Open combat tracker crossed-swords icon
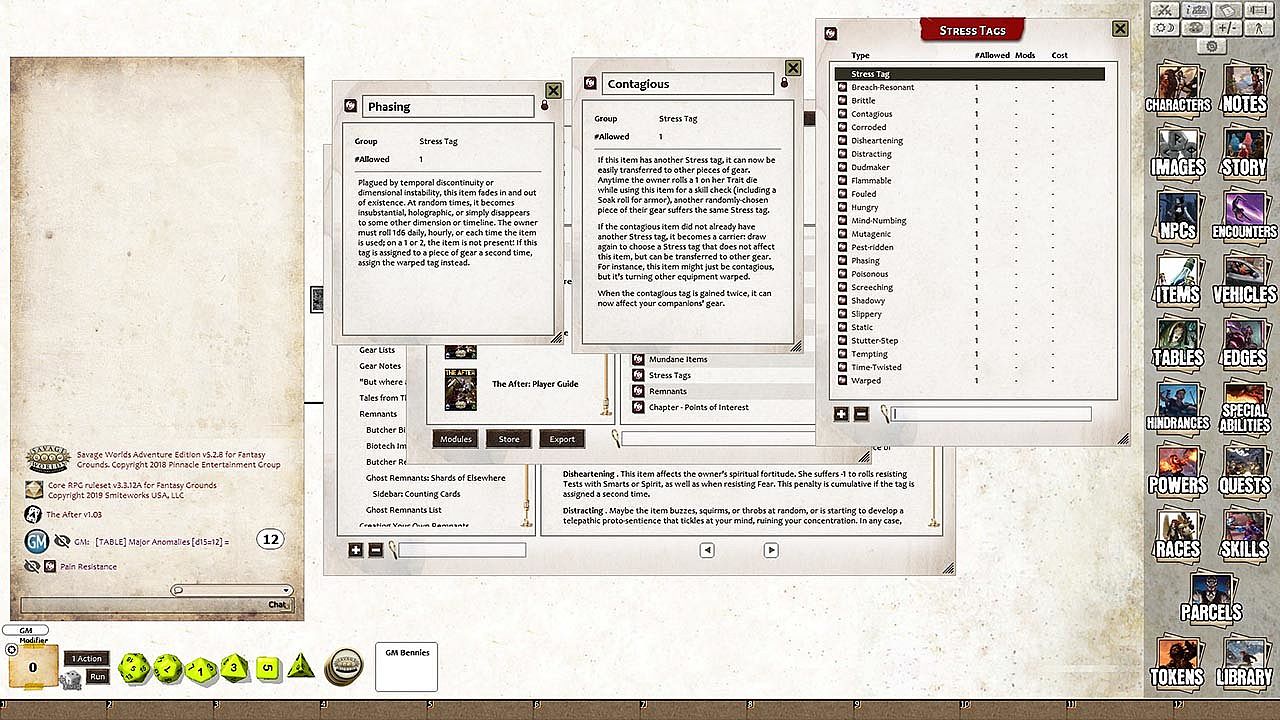The height and width of the screenshot is (720, 1280). 1164,10
